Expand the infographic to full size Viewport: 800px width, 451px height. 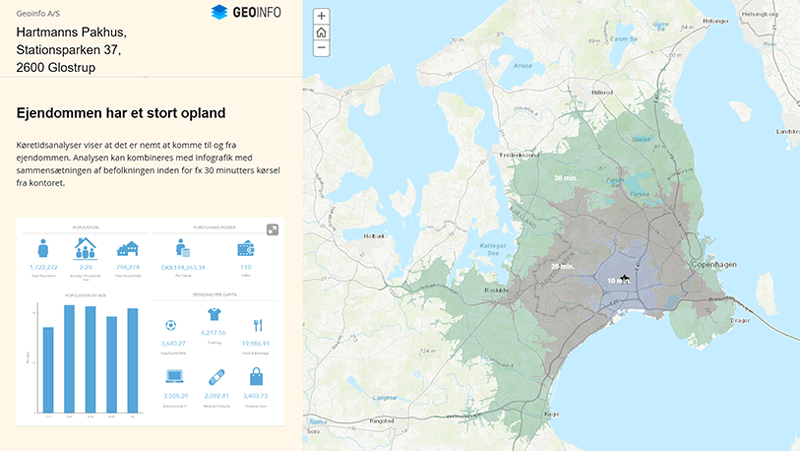click(x=273, y=229)
